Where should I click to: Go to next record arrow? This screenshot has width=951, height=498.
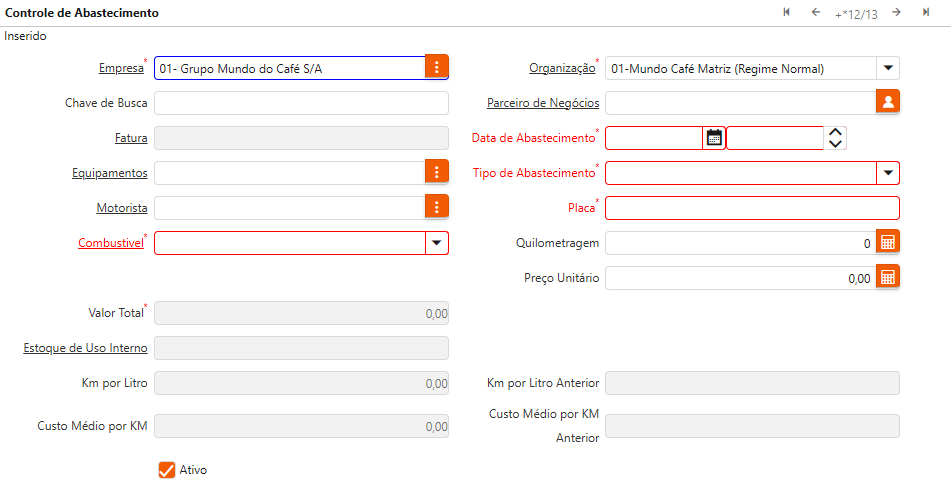coord(897,12)
